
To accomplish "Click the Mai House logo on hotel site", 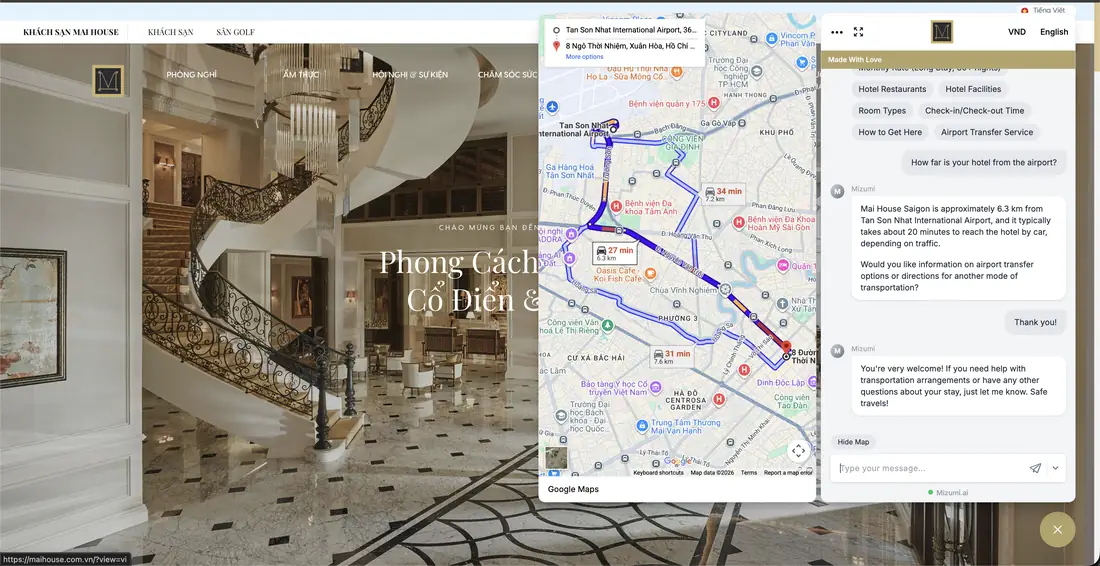I will click(108, 81).
